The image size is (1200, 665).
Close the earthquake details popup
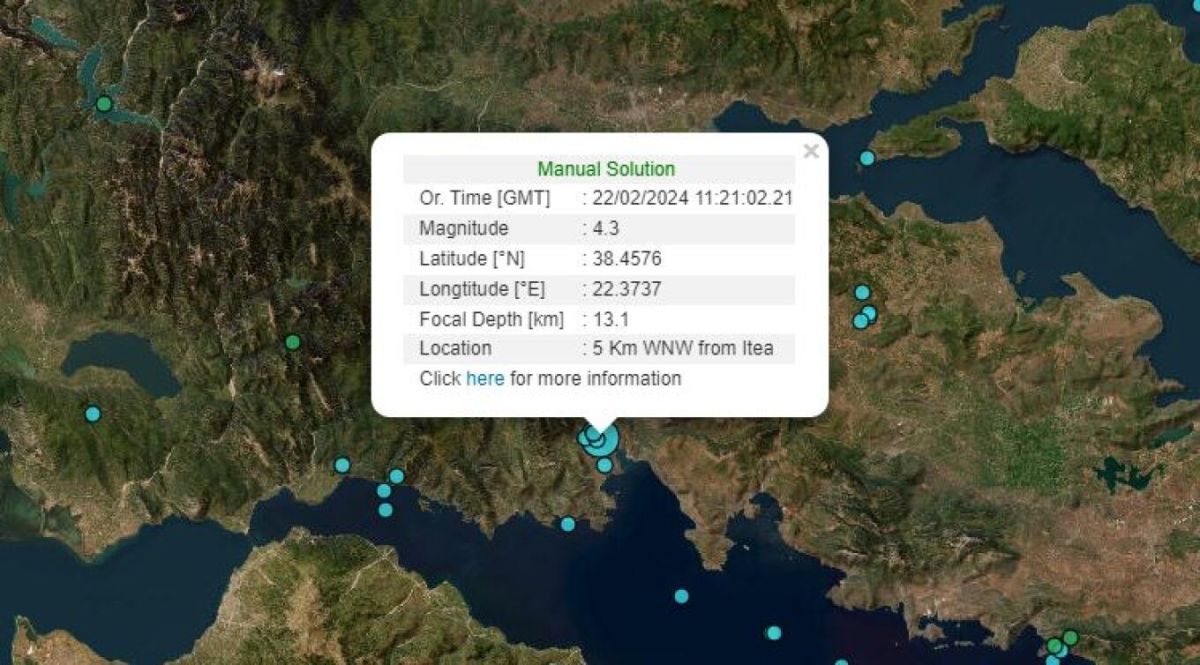tap(811, 151)
